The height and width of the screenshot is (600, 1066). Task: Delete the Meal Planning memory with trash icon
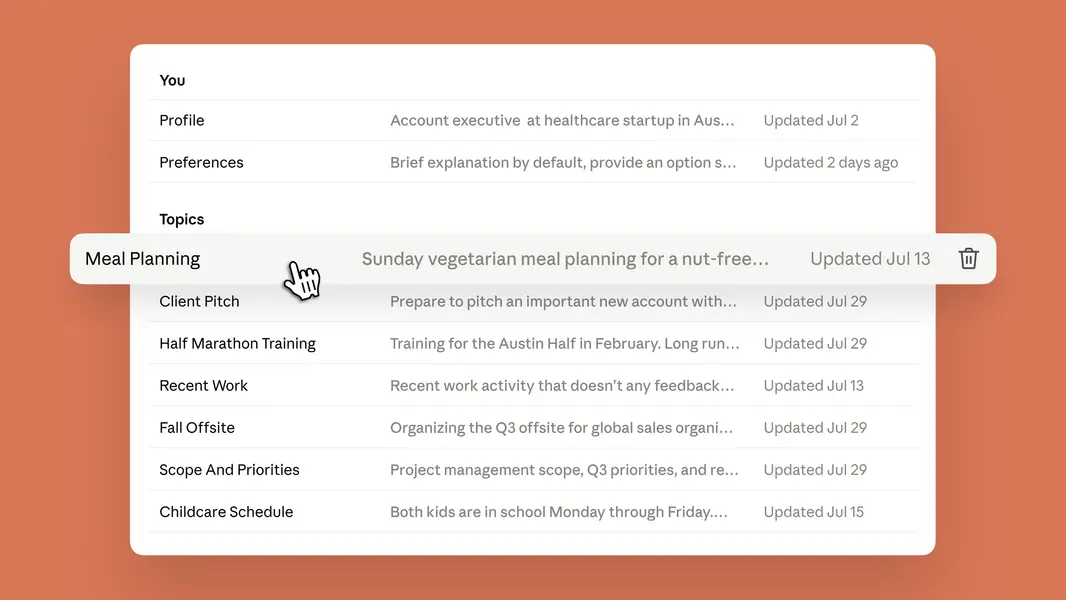click(968, 258)
